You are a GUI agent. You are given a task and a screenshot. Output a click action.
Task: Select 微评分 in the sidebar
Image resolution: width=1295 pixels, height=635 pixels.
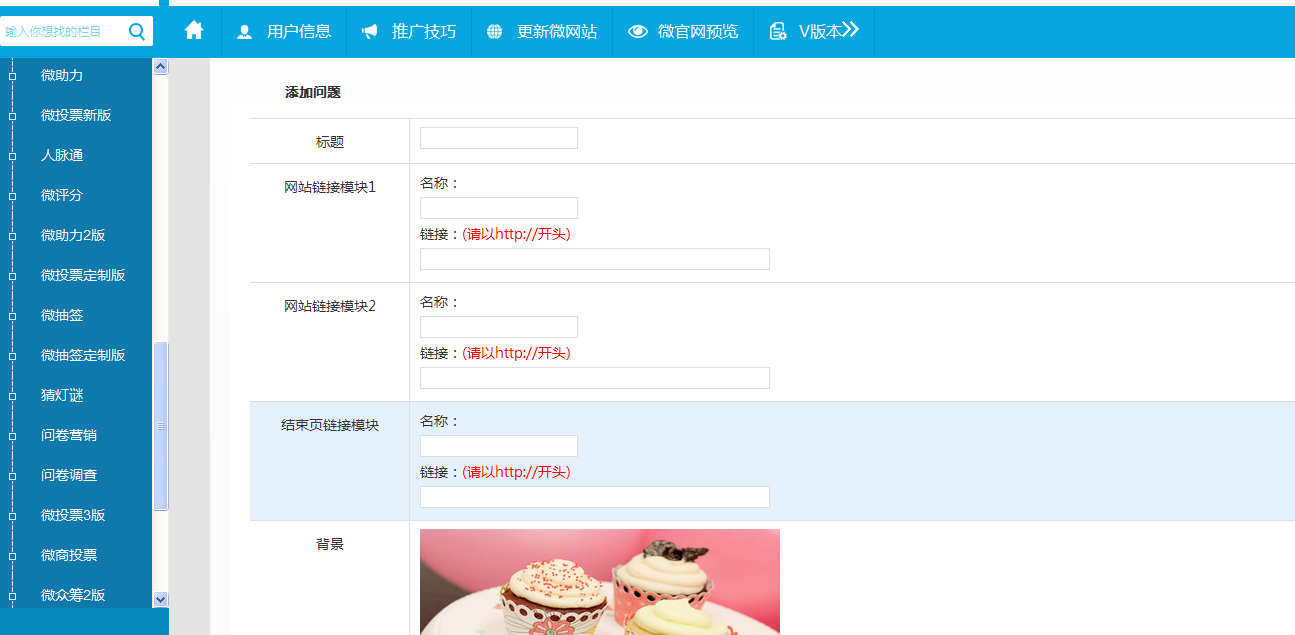click(62, 195)
